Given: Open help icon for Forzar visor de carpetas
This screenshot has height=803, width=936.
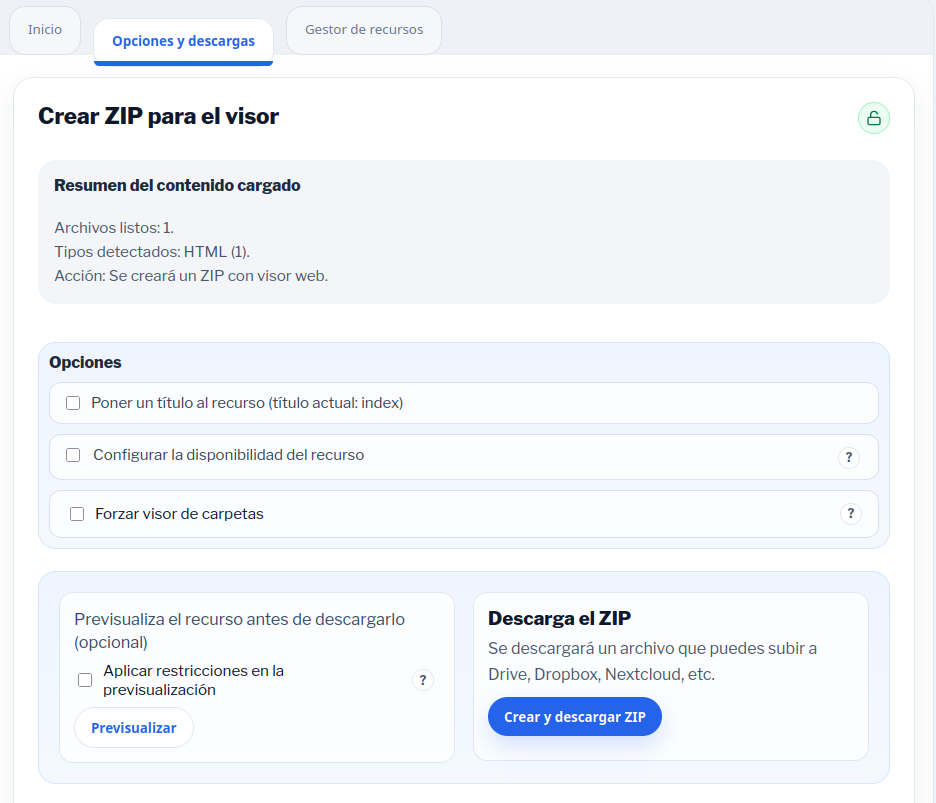Looking at the screenshot, I should tap(850, 514).
